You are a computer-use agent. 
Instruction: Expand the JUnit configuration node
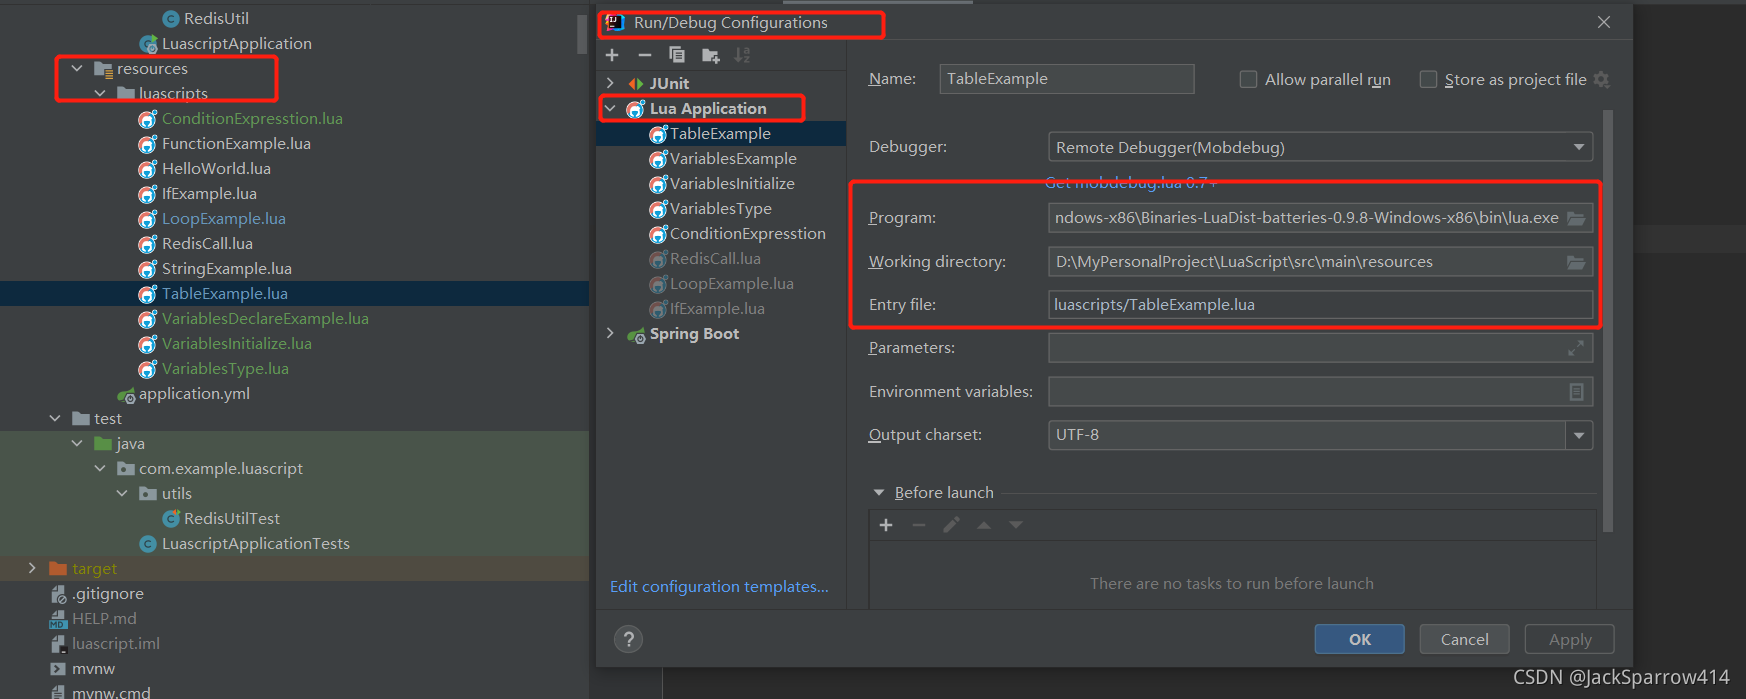point(610,83)
